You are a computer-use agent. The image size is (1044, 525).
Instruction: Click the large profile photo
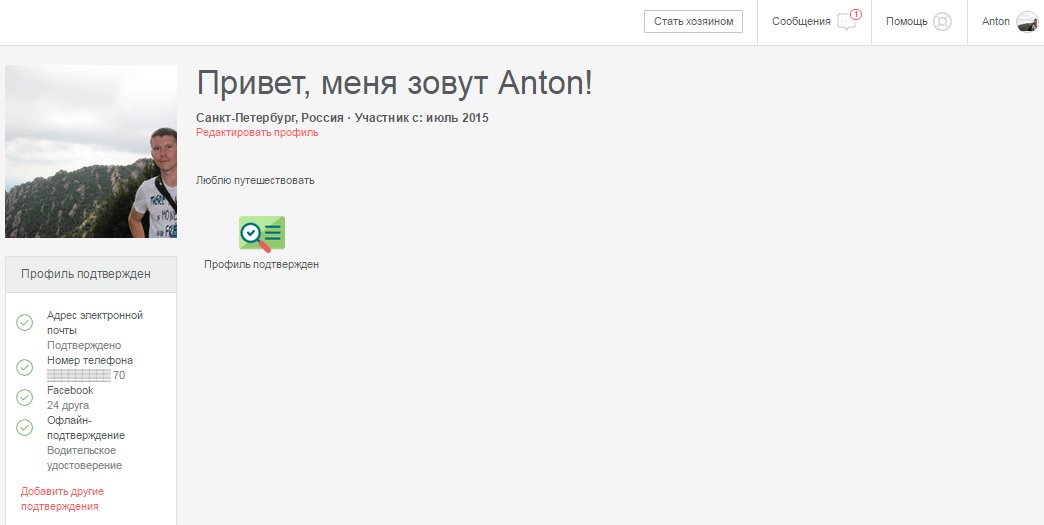91,151
